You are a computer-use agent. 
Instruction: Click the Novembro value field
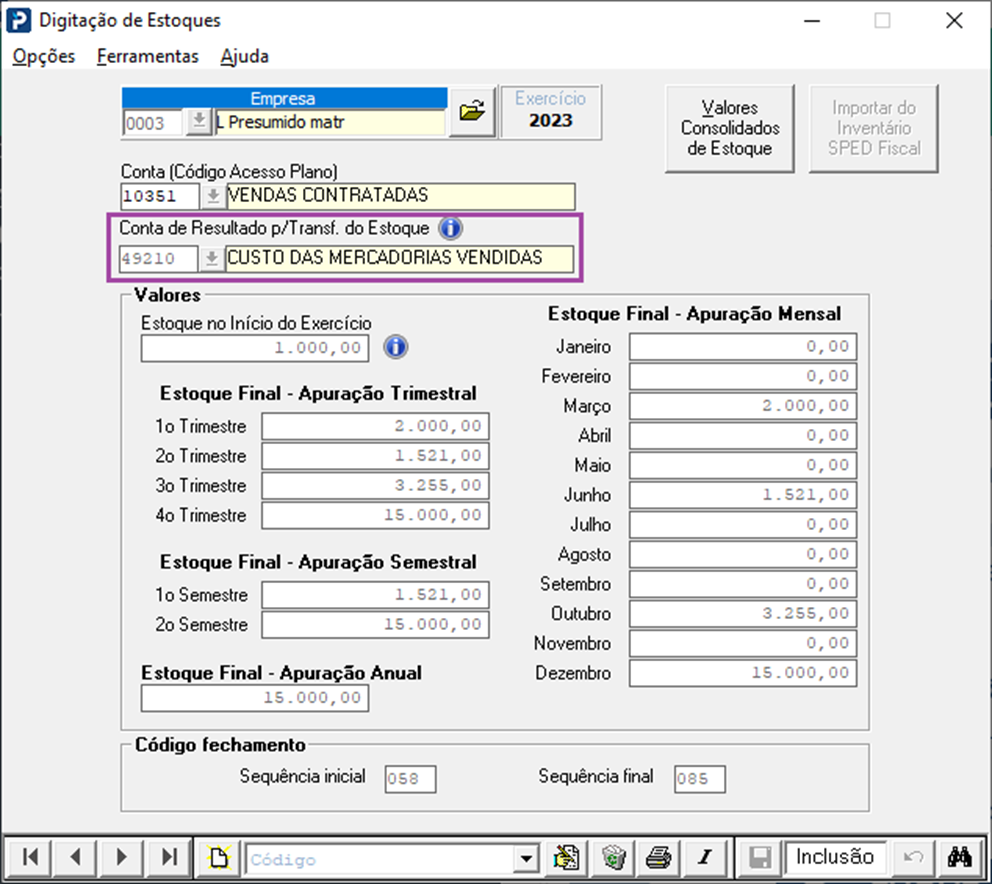[743, 644]
